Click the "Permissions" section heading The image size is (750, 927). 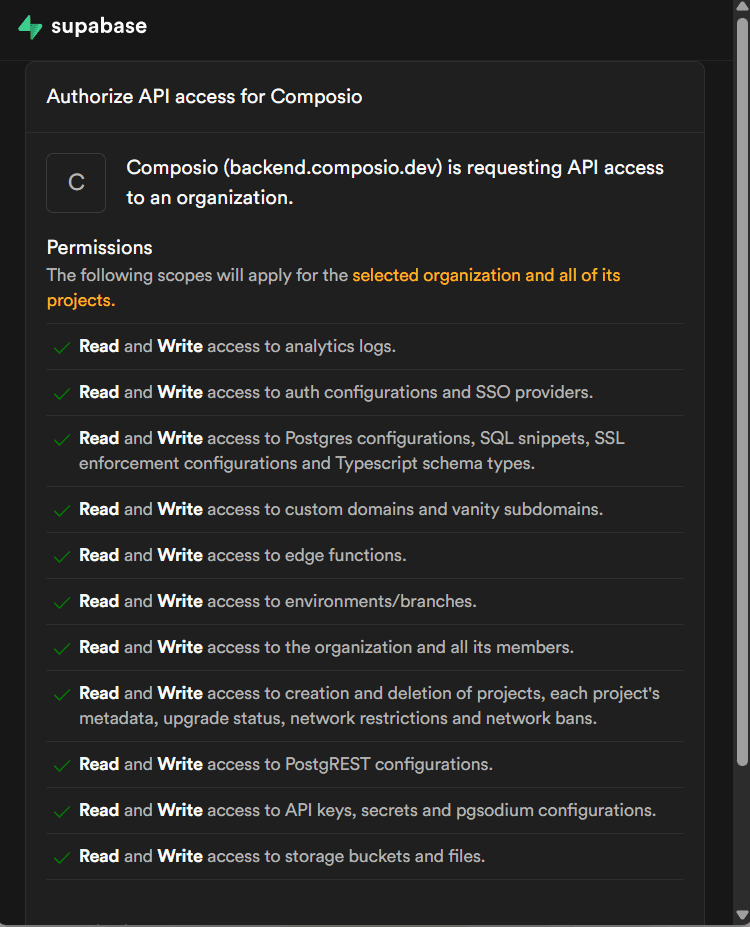pos(99,247)
